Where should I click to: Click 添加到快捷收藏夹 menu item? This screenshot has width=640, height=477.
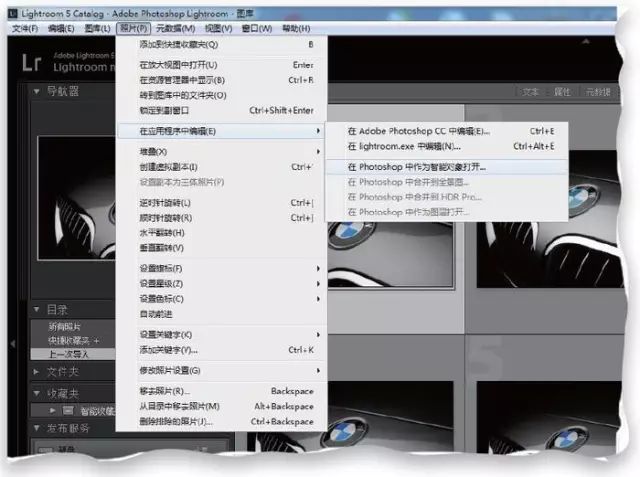coord(178,45)
